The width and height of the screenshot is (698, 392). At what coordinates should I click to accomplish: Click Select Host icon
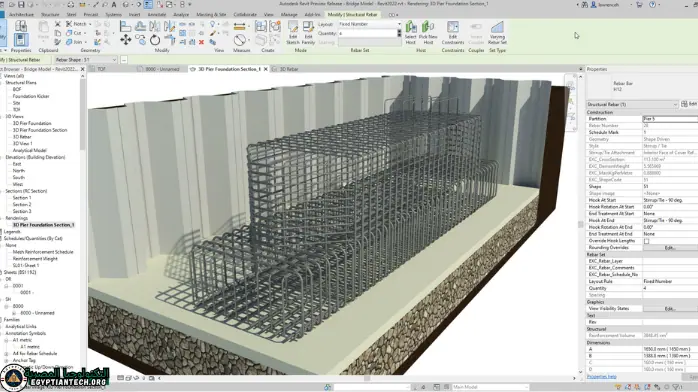410,32
